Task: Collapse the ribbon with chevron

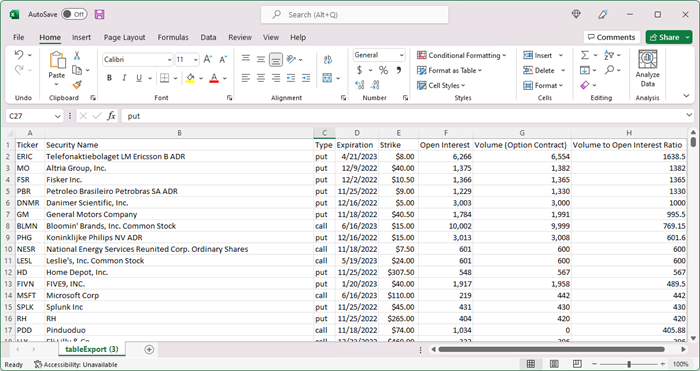Action: 686,96
